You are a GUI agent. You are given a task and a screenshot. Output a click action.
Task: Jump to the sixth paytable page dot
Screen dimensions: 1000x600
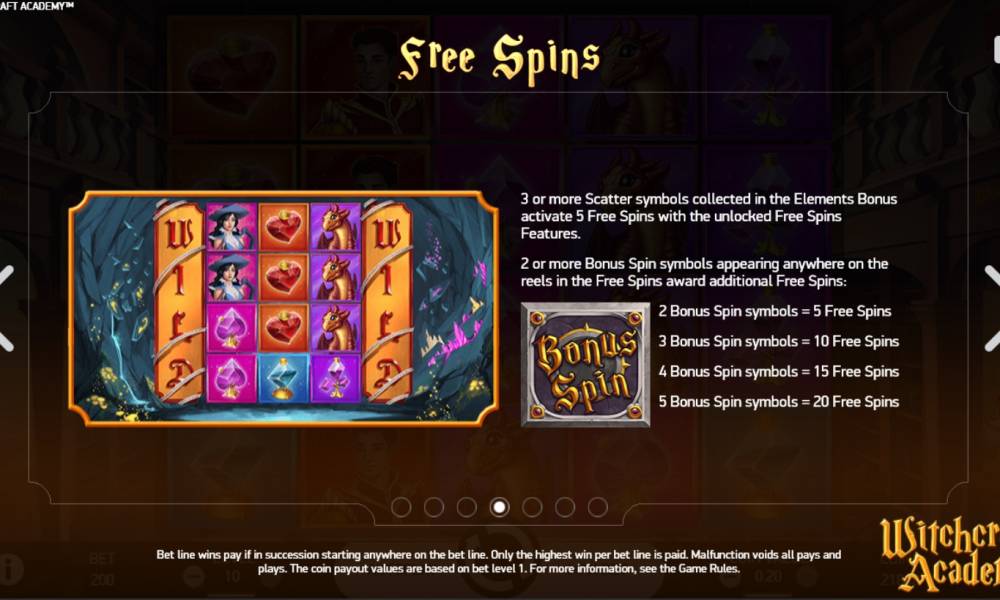tap(565, 507)
